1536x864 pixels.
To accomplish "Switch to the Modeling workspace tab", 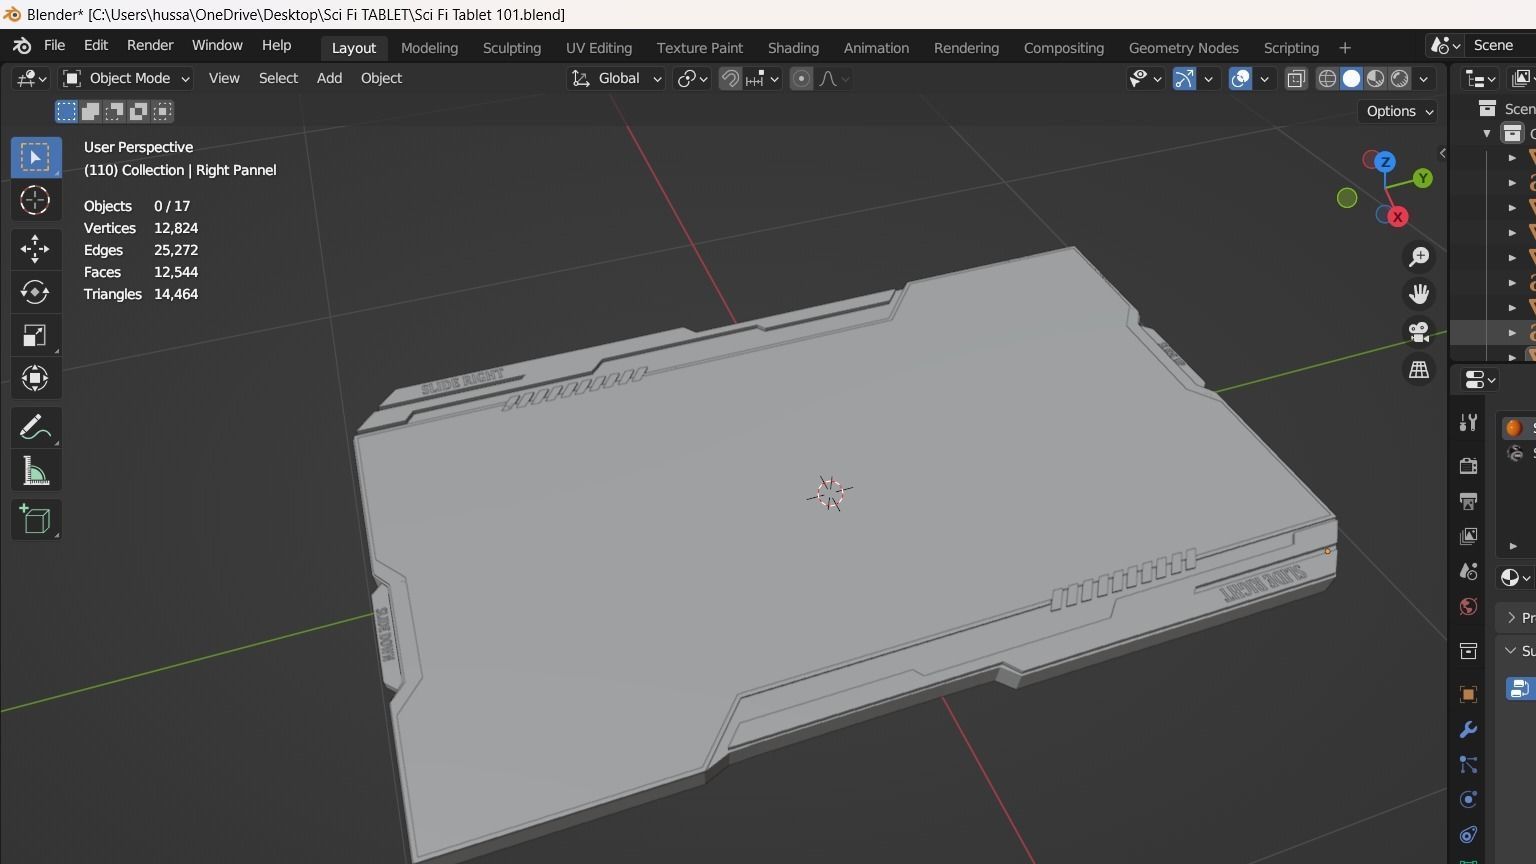I will point(429,47).
